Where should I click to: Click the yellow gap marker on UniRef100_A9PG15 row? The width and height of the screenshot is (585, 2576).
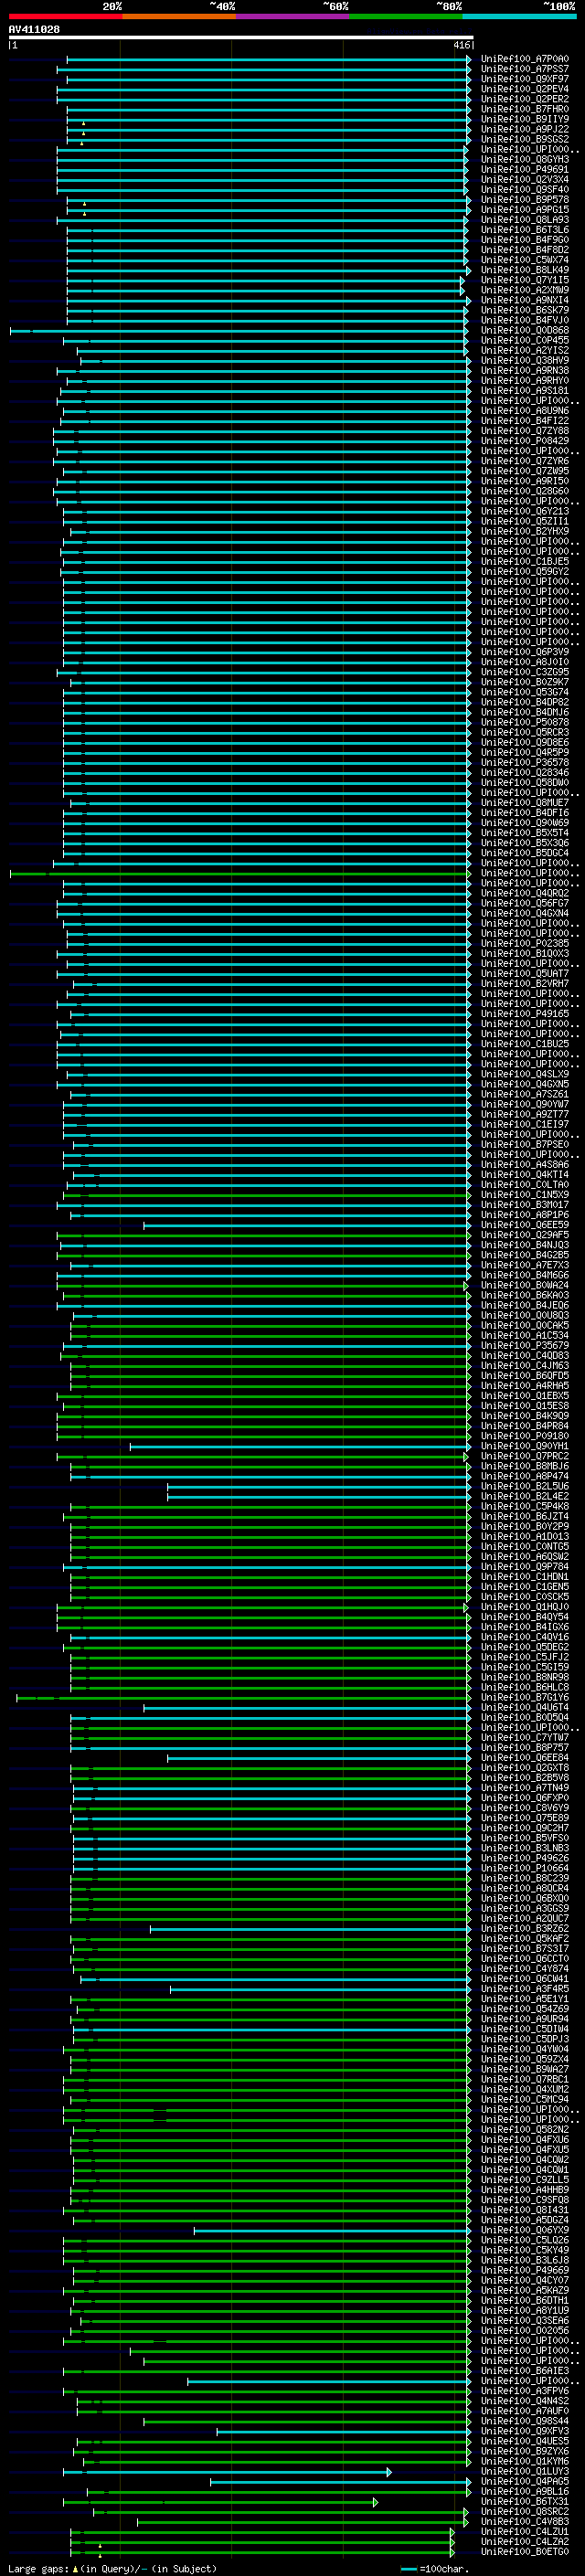pyautogui.click(x=84, y=214)
